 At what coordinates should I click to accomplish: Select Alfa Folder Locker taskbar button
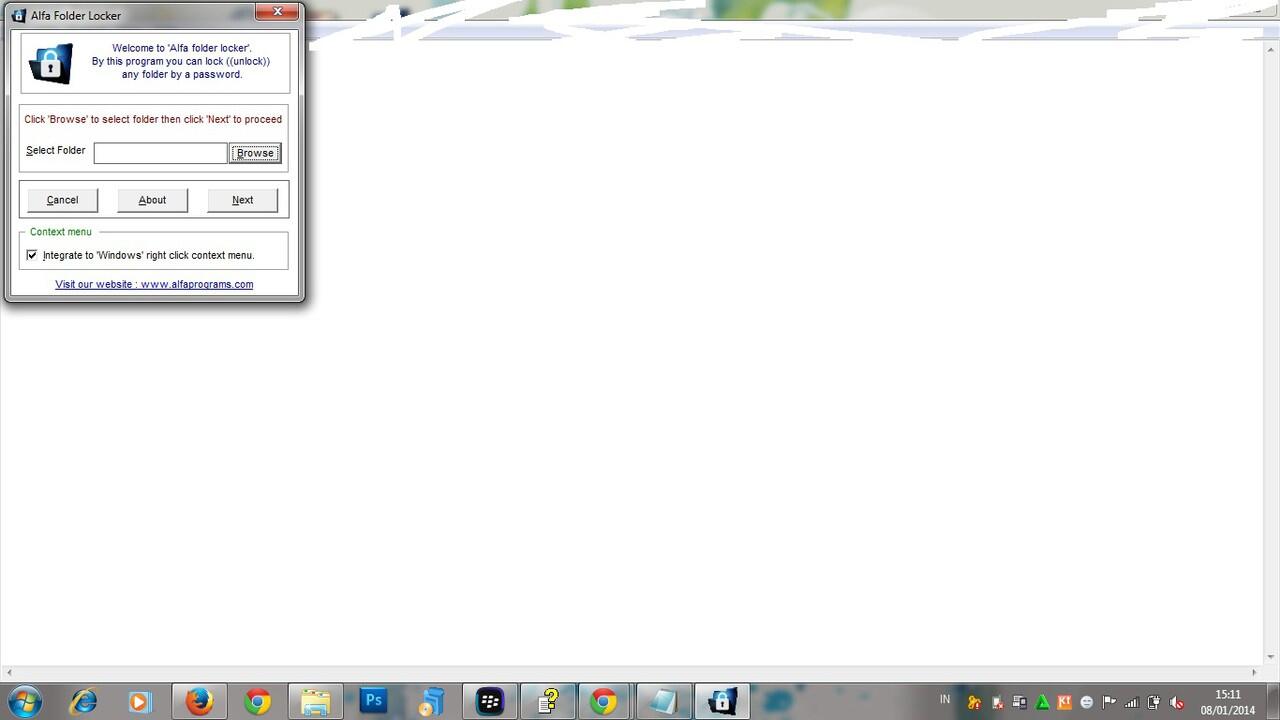(721, 701)
